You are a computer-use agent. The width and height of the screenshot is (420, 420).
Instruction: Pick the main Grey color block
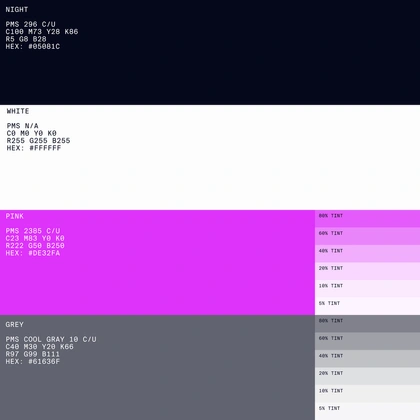point(157,367)
